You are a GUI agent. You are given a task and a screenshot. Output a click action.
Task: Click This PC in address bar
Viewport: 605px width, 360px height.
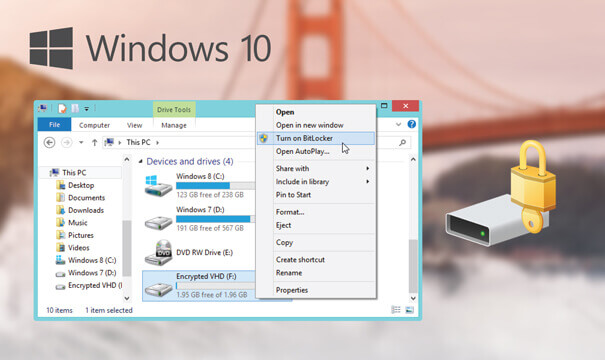point(139,142)
